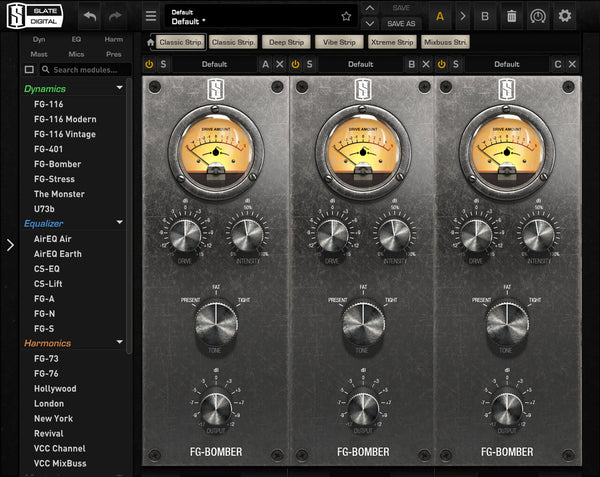Select FG-Stress in the module list

(x=54, y=179)
